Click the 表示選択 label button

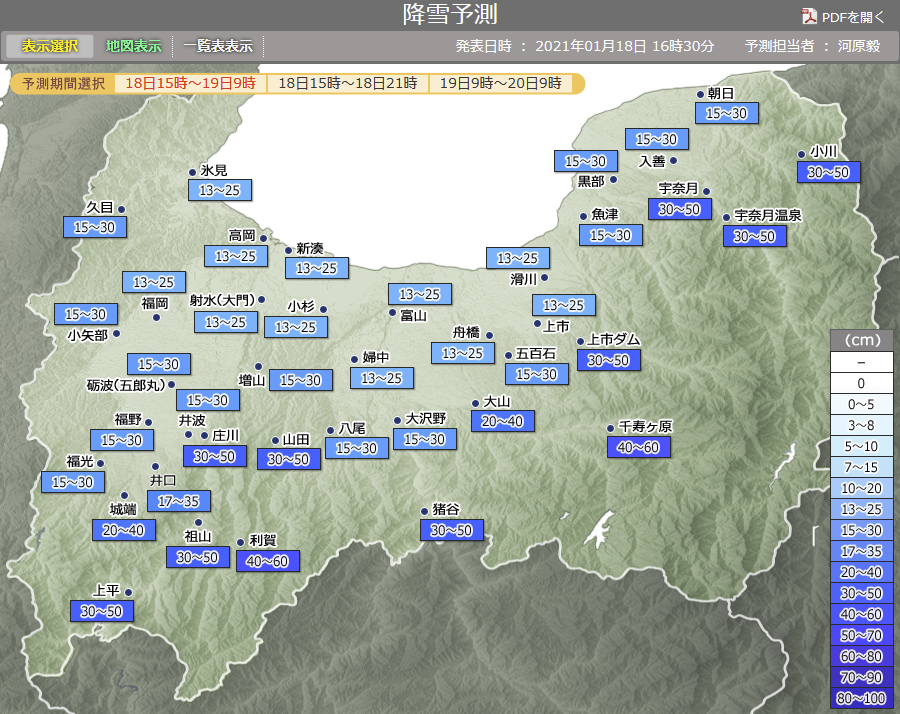point(50,46)
